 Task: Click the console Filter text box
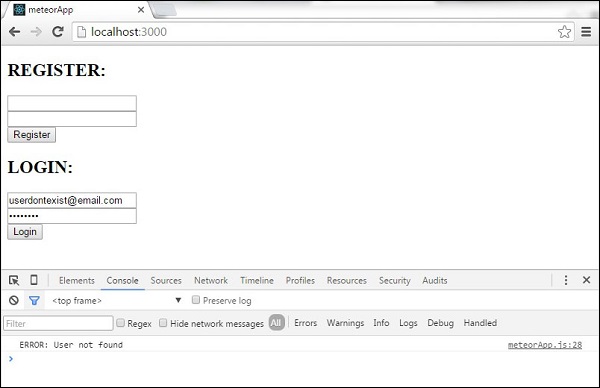point(58,323)
